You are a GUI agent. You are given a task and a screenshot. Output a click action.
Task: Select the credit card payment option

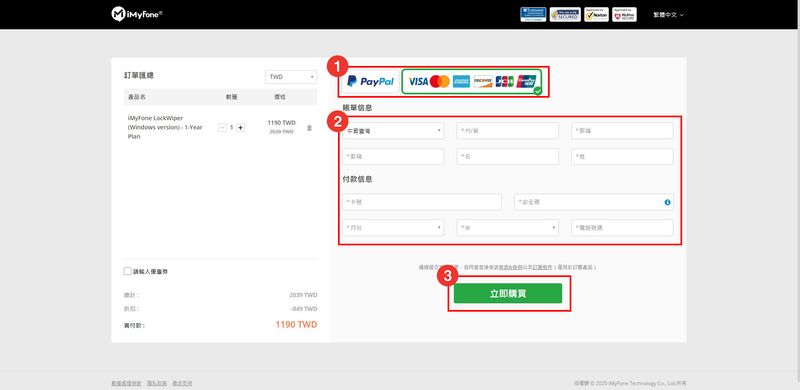pyautogui.click(x=472, y=82)
